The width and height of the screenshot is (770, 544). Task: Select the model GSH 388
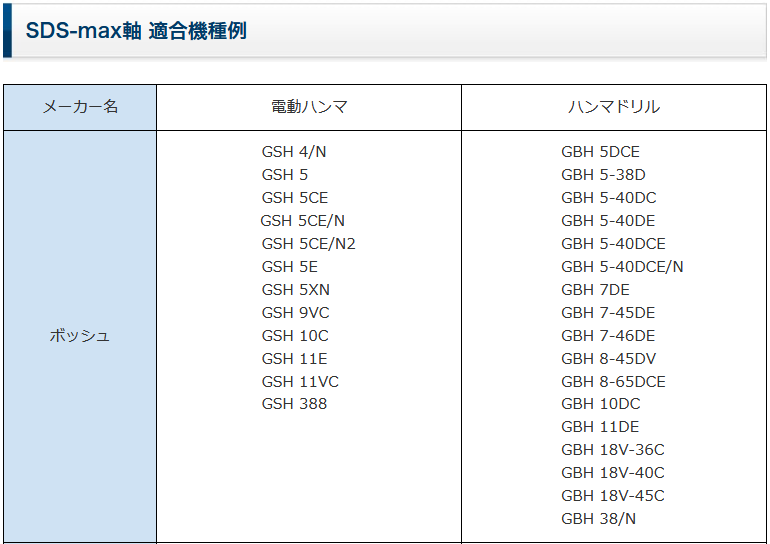coord(294,404)
